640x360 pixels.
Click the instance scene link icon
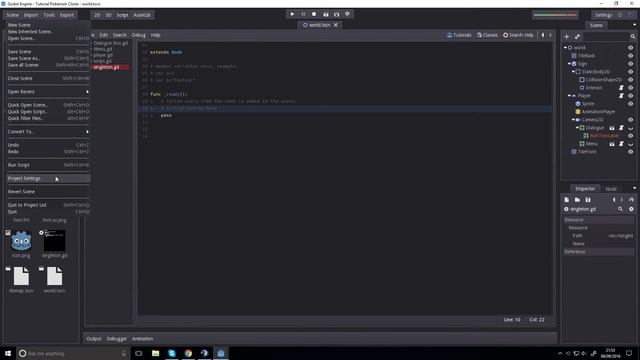pyautogui.click(x=577, y=37)
